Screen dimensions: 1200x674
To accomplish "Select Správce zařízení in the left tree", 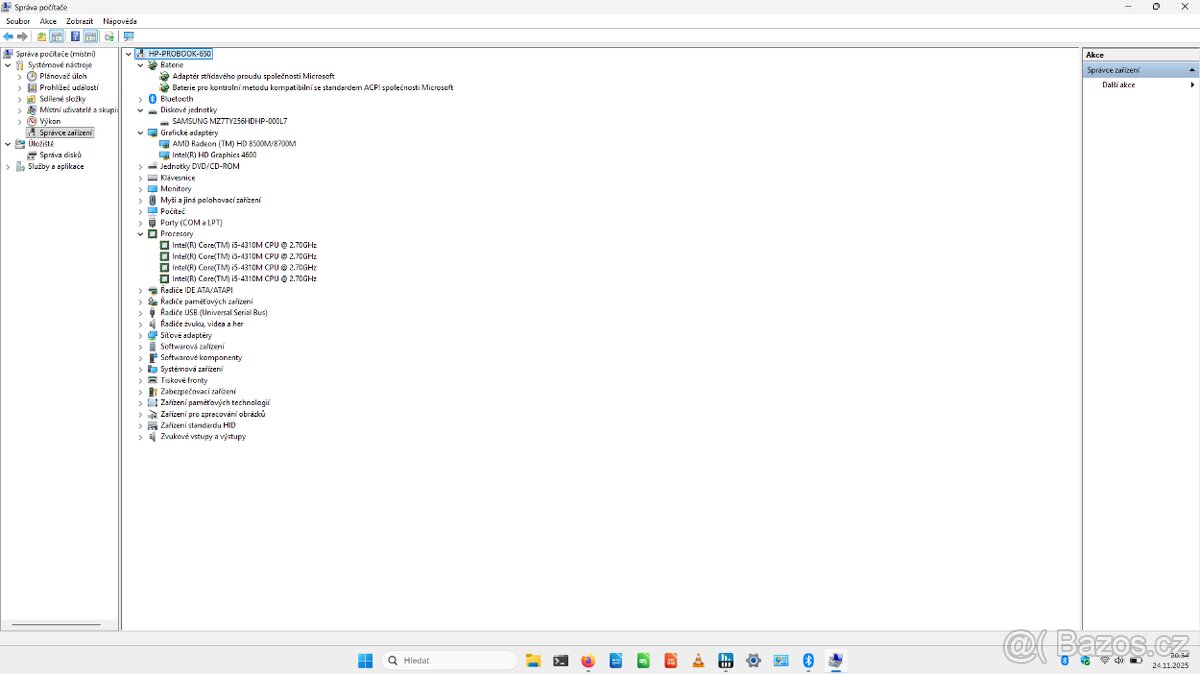I will coord(66,132).
